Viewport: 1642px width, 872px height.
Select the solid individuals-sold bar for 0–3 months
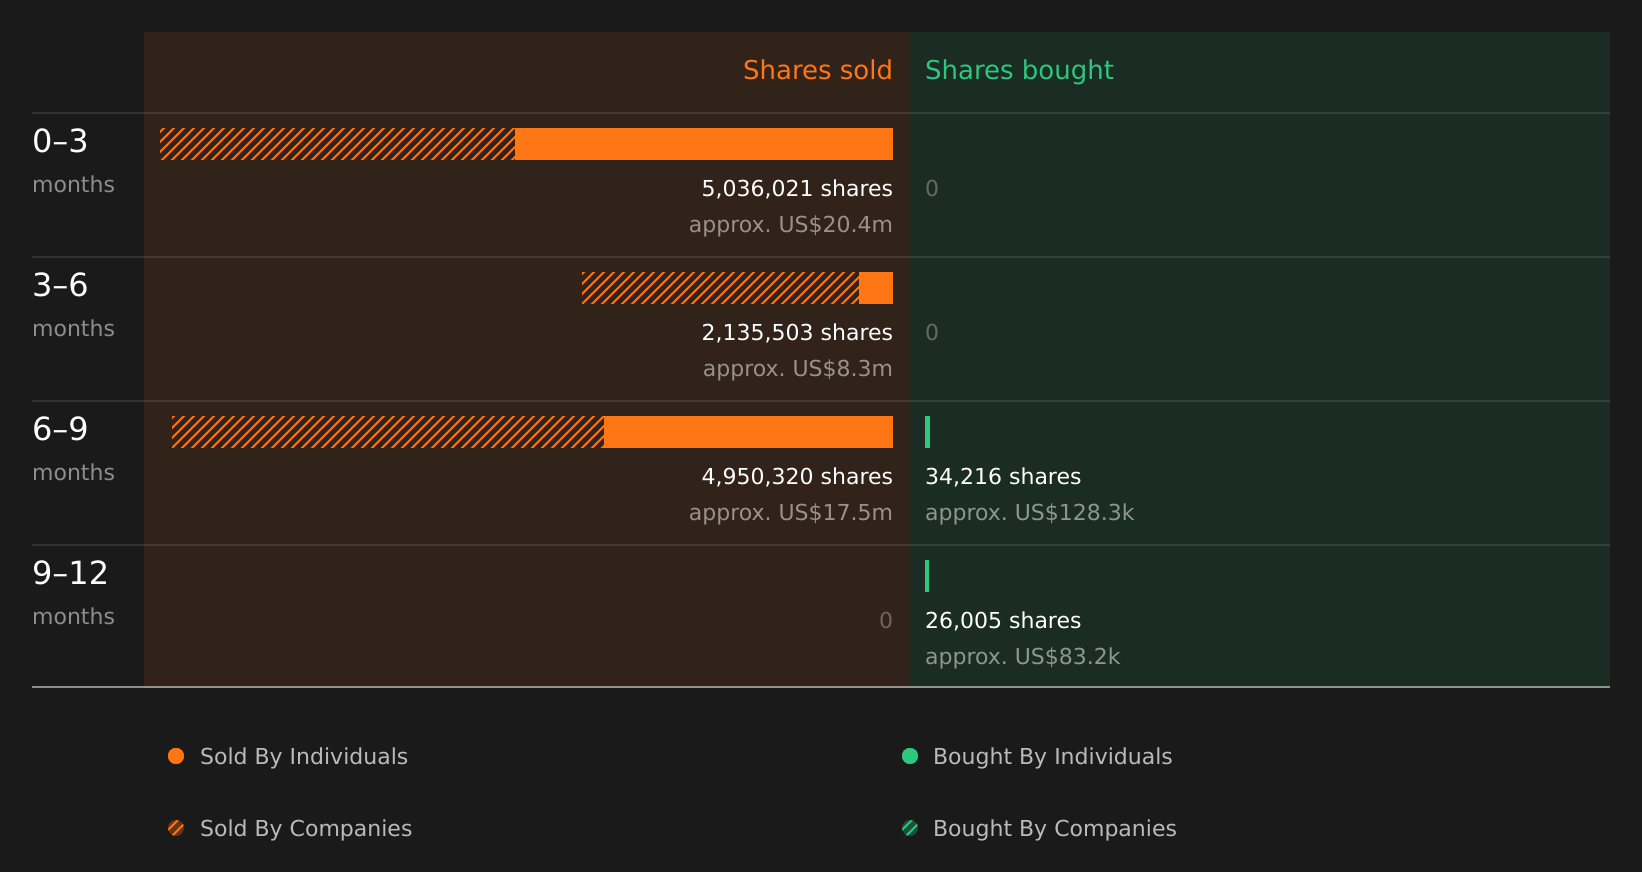tap(704, 144)
